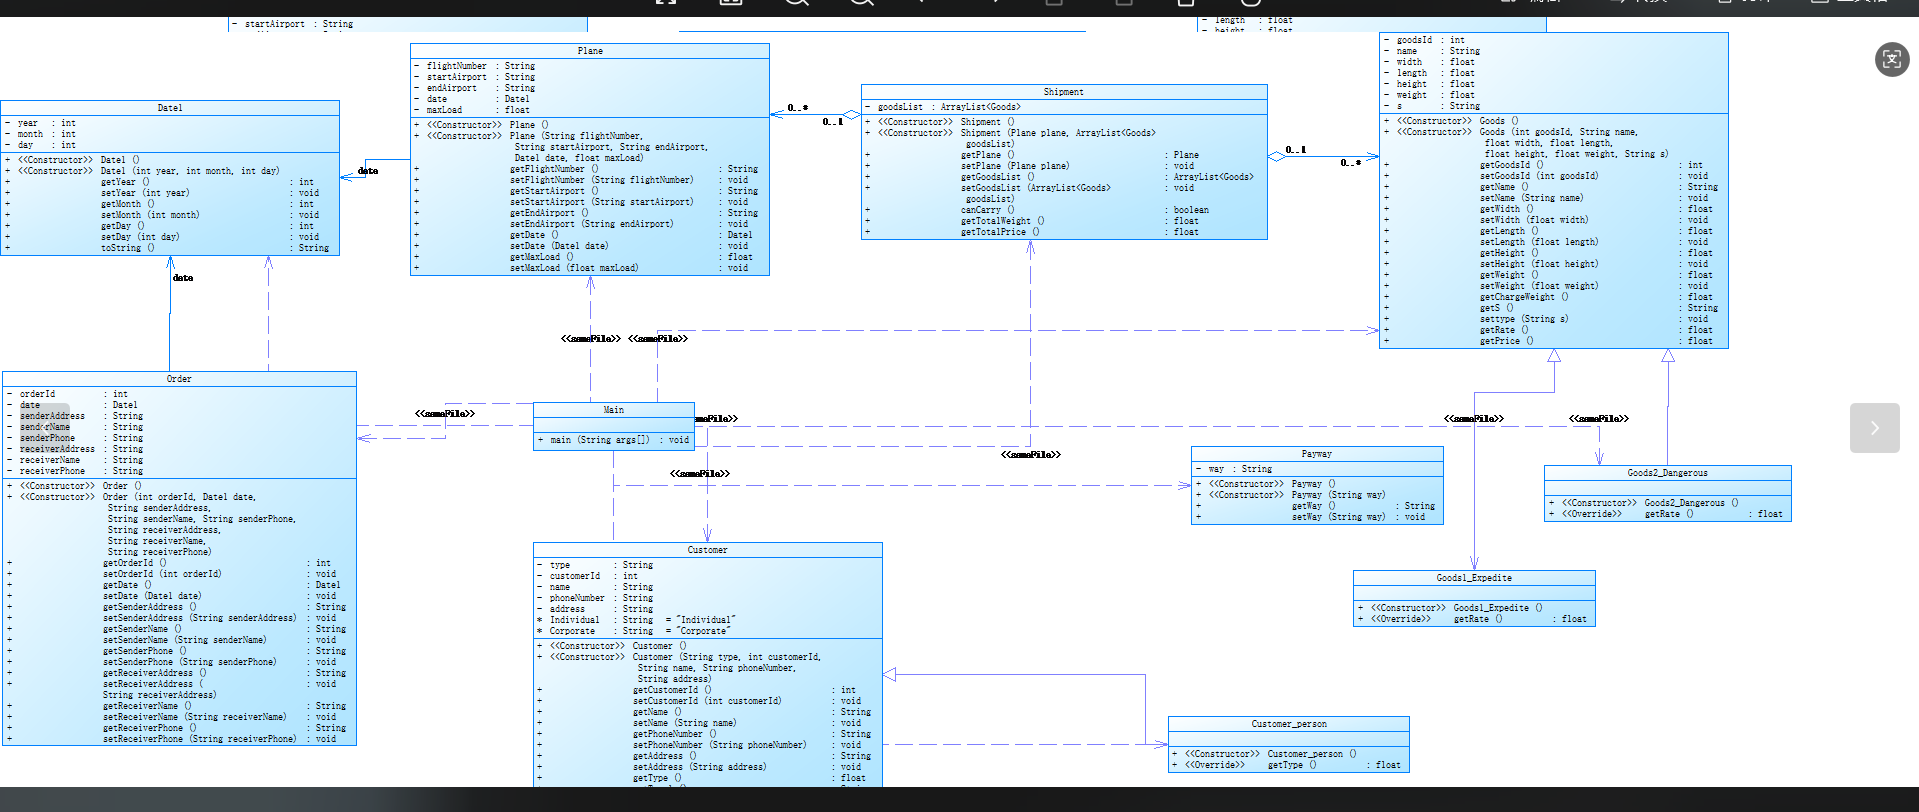The width and height of the screenshot is (1919, 812).
Task: Select the Goods1_Expedite class title
Action: [1474, 578]
